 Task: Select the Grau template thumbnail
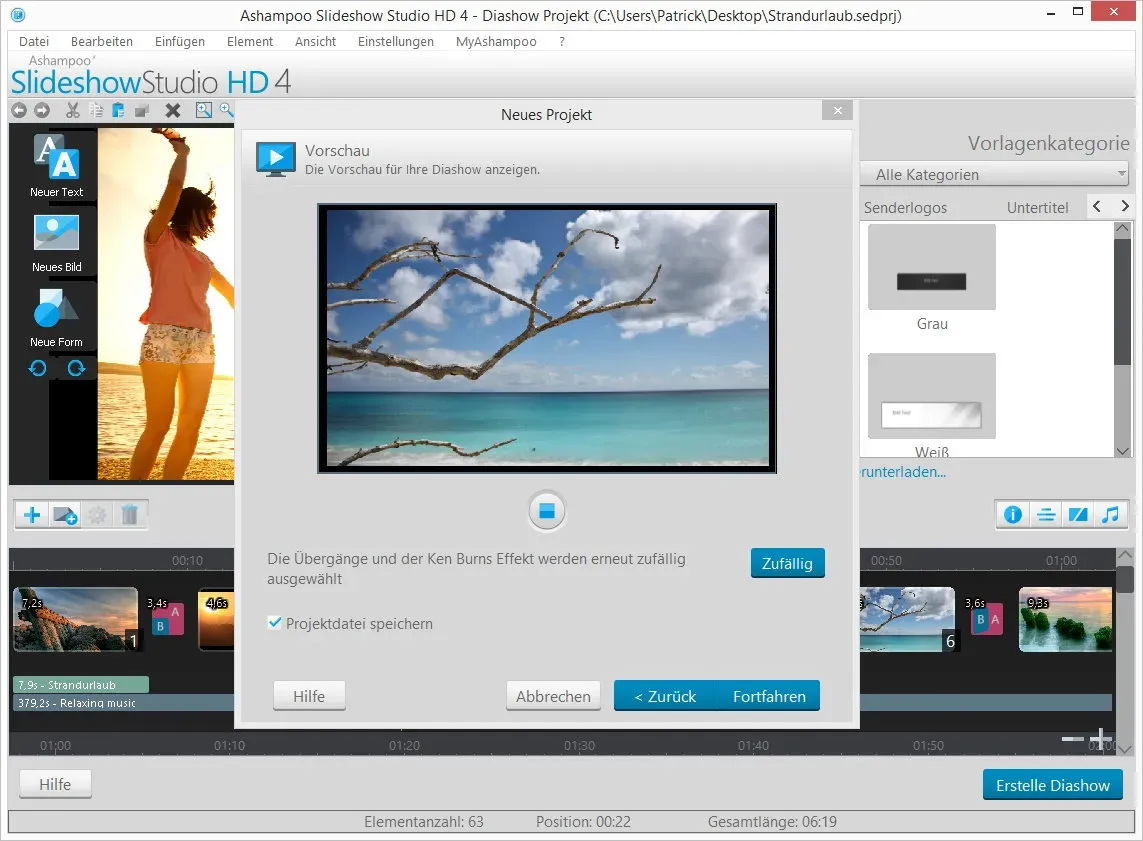[x=932, y=267]
